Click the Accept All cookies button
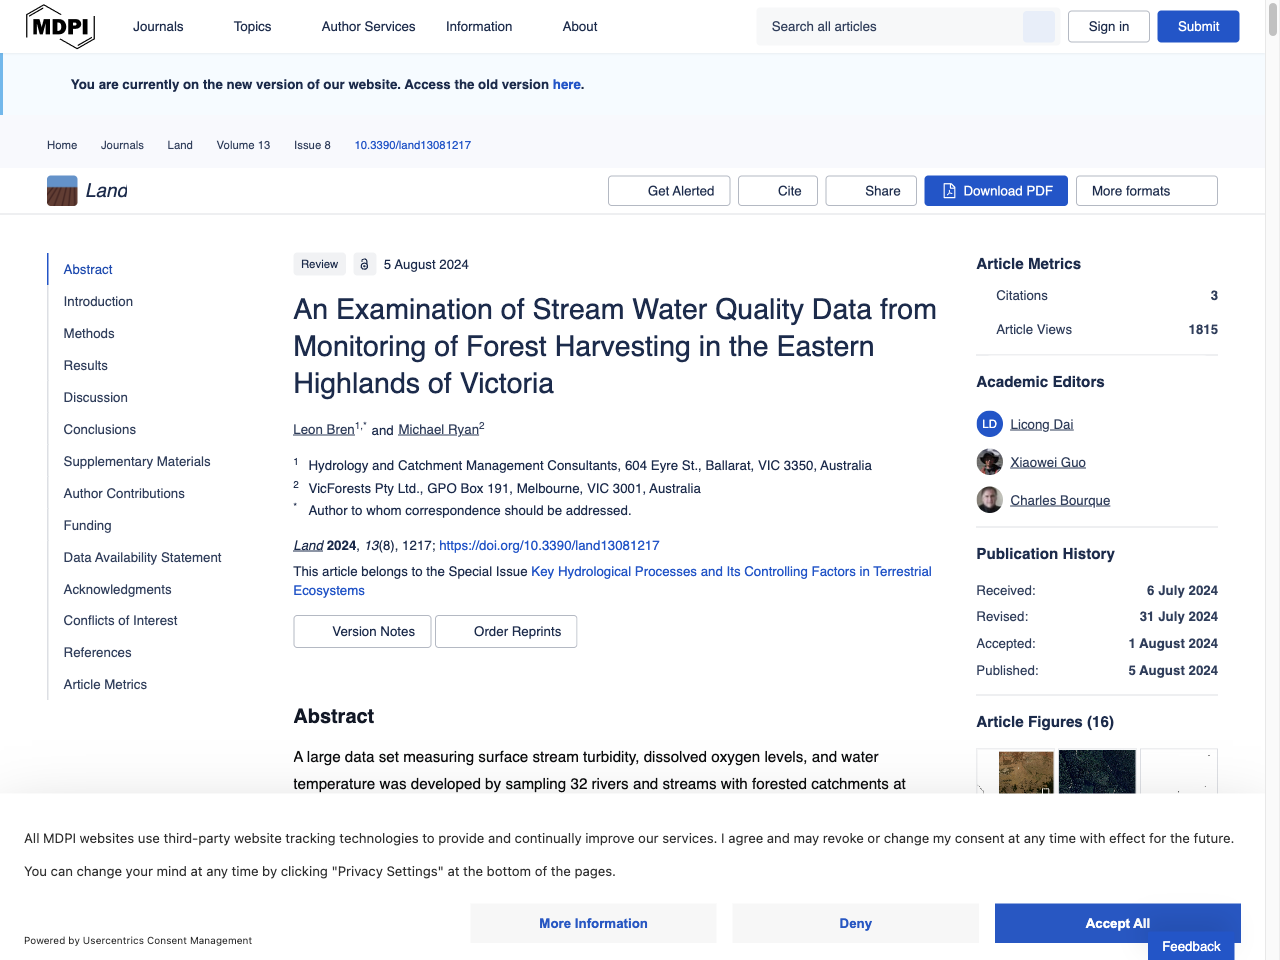The height and width of the screenshot is (960, 1280). click(x=1117, y=923)
